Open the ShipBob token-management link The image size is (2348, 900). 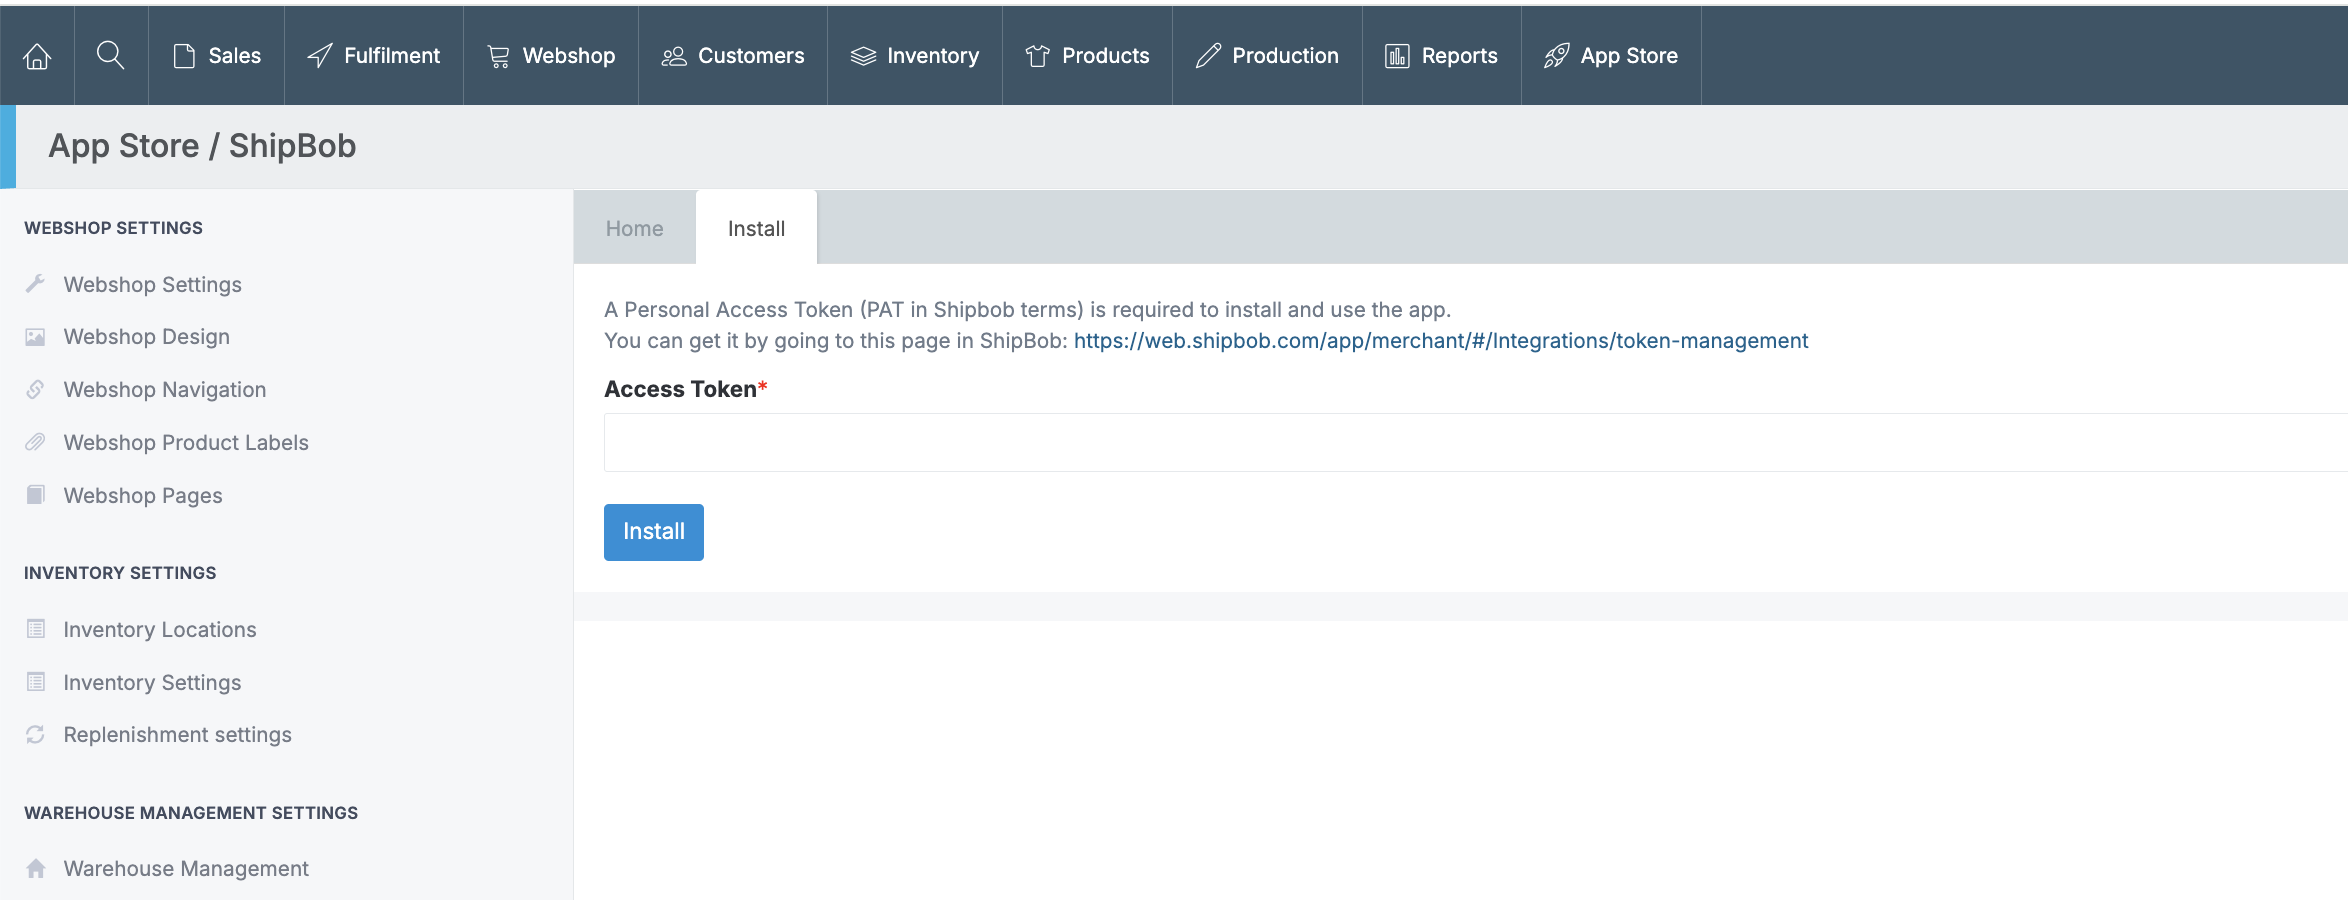[x=1441, y=341]
